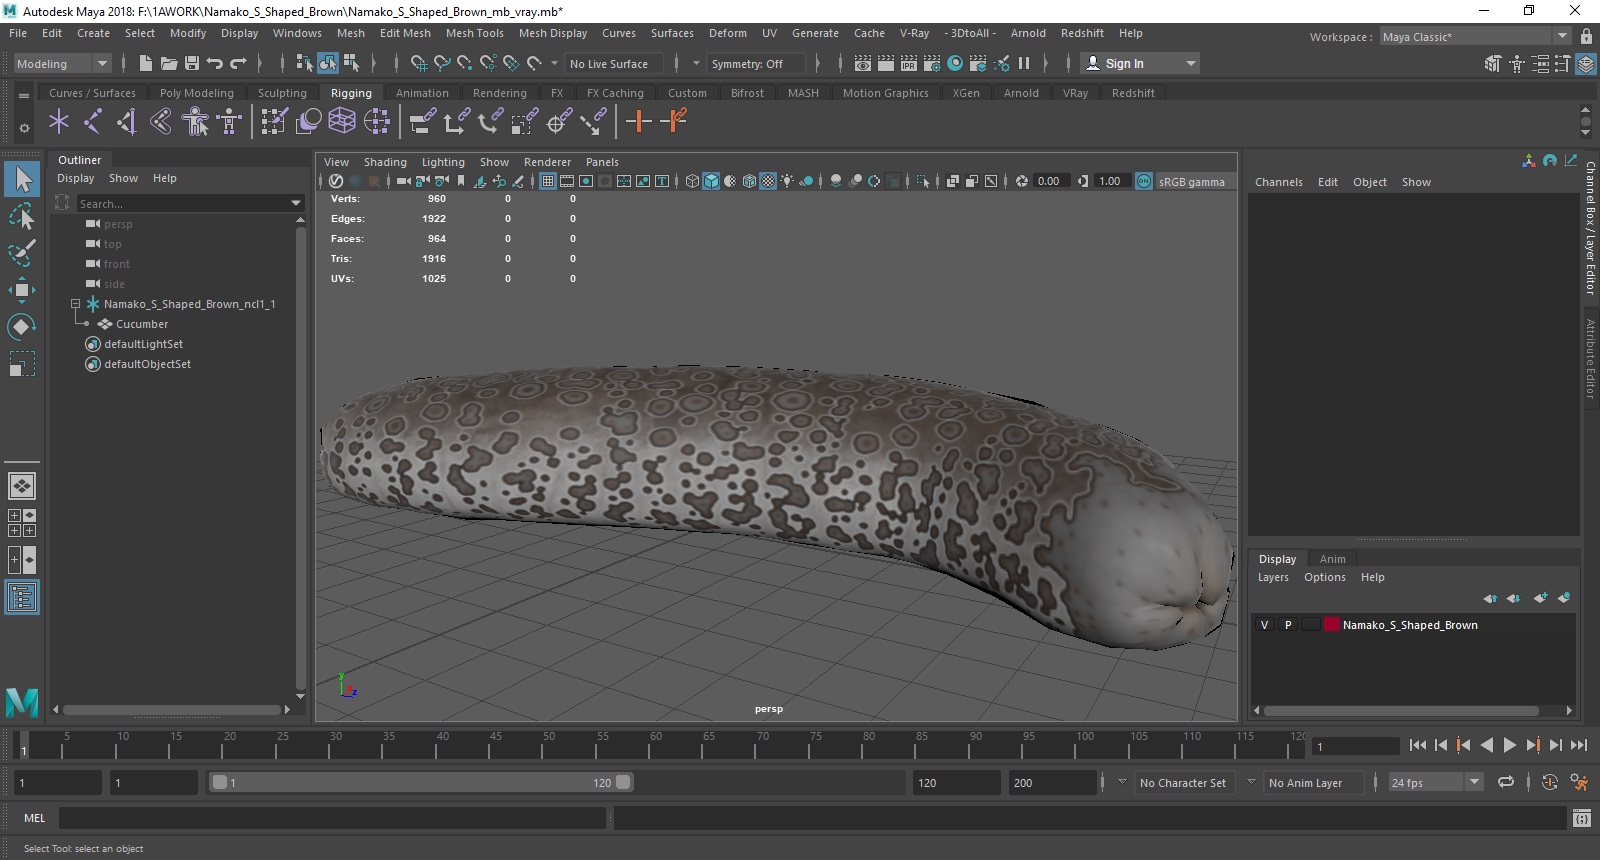
Task: Click the Open Scene folder icon
Action: 169,63
